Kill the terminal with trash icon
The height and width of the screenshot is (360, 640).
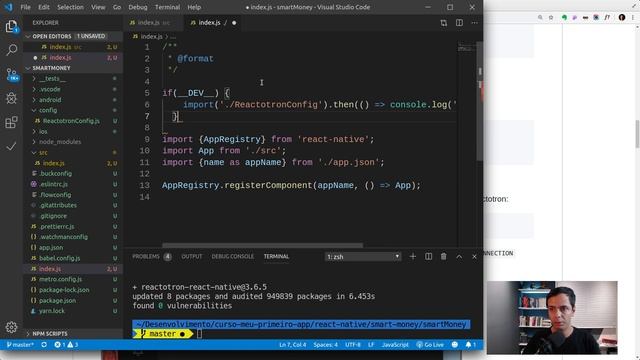(443, 256)
